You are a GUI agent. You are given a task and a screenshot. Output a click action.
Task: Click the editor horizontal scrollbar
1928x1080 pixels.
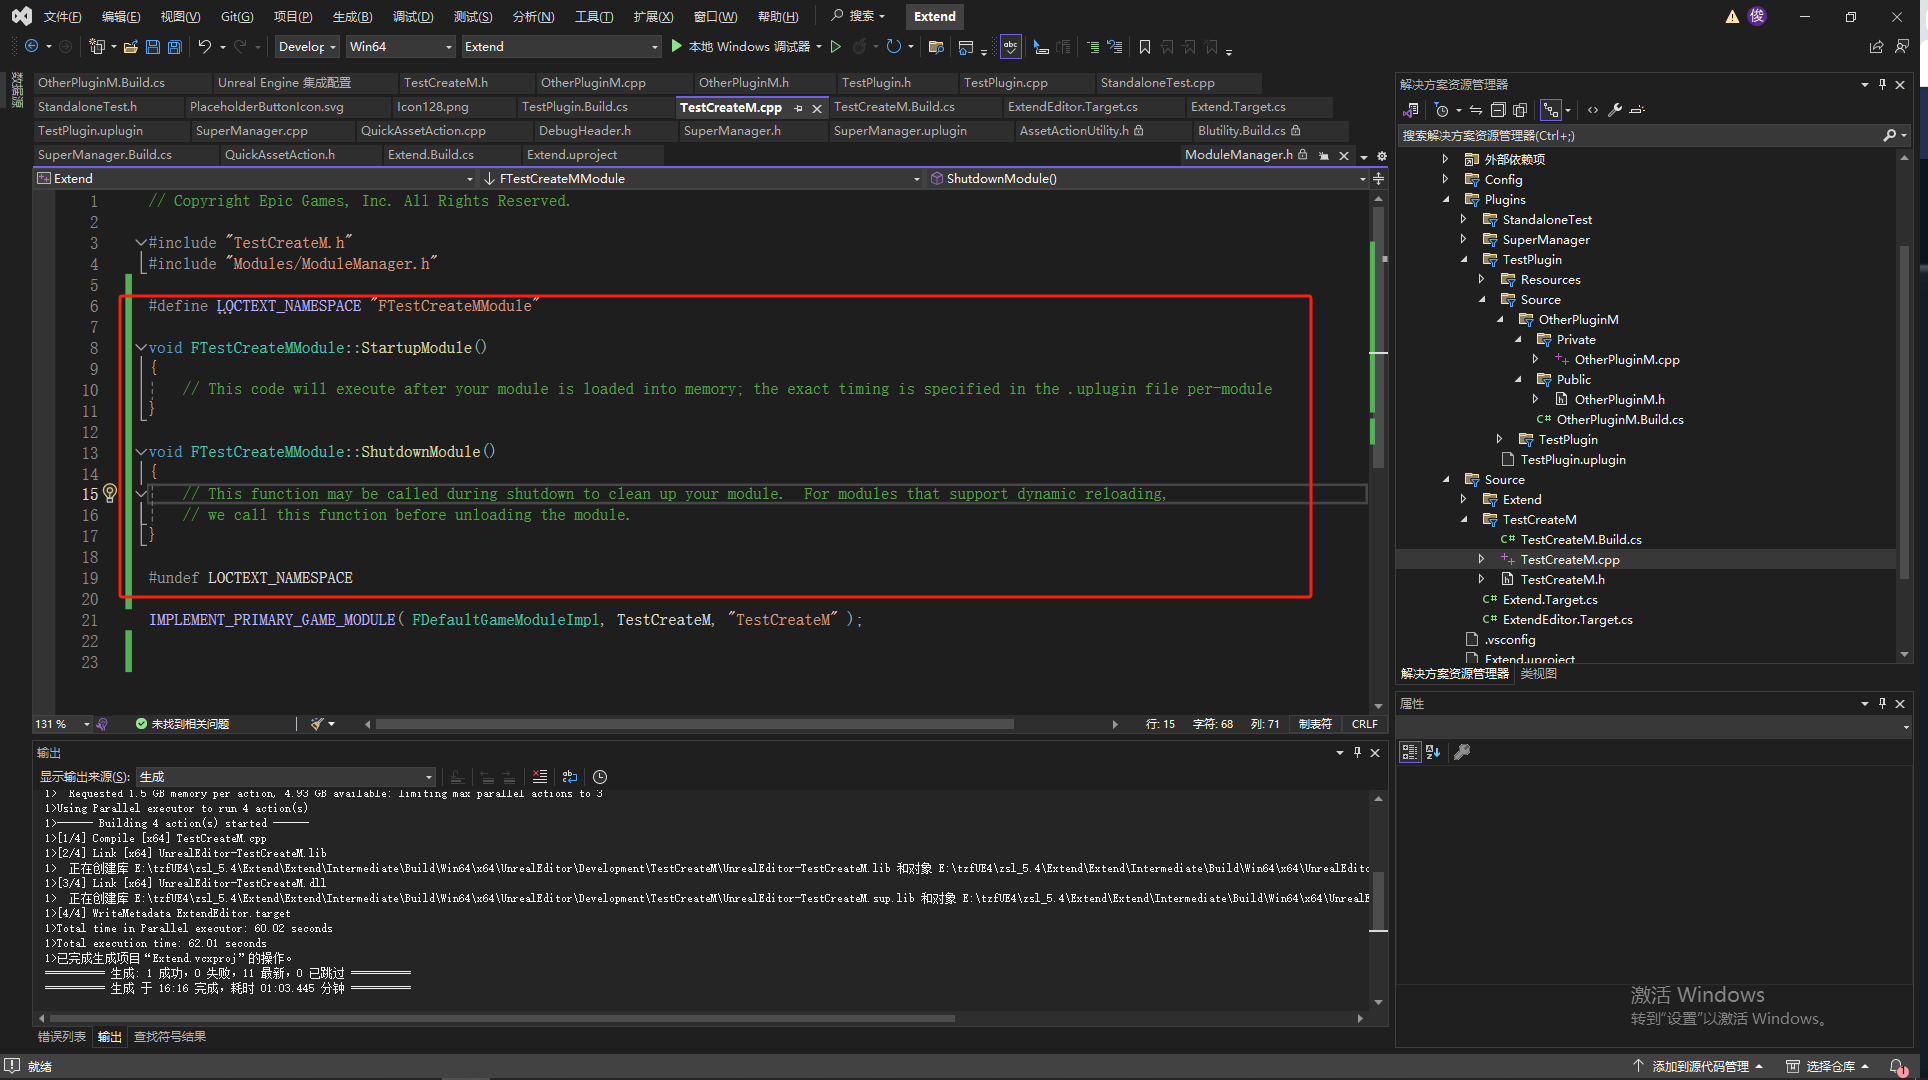click(x=694, y=724)
